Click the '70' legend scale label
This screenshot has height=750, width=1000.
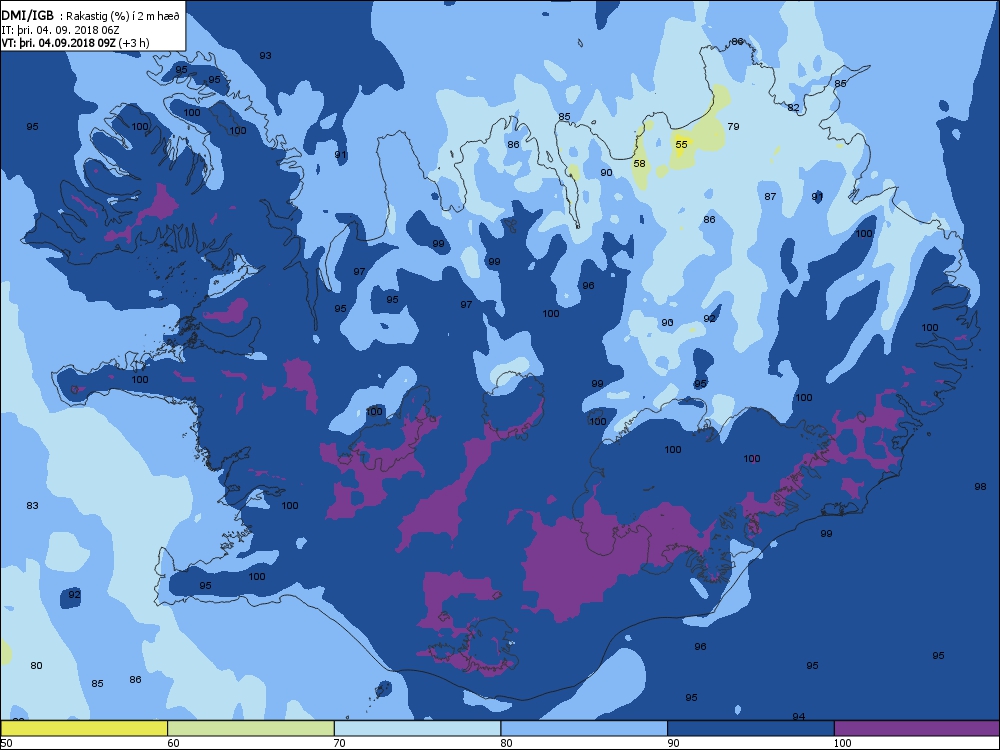340,743
